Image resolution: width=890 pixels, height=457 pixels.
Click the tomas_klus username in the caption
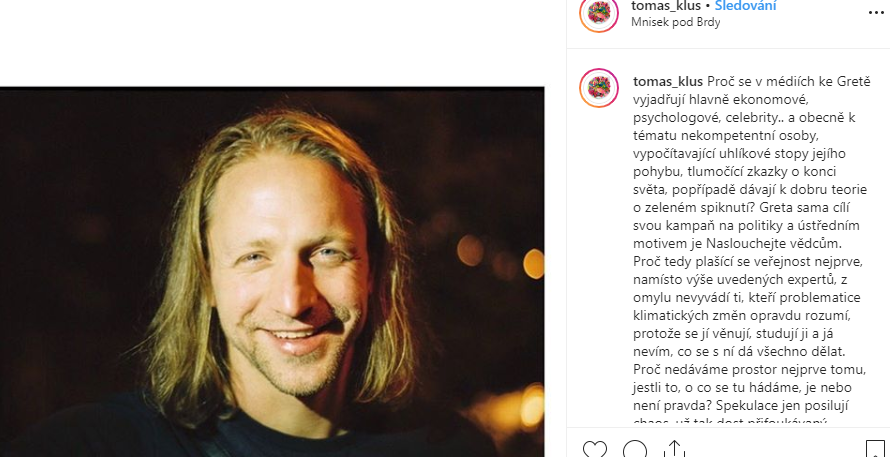[x=667, y=80]
